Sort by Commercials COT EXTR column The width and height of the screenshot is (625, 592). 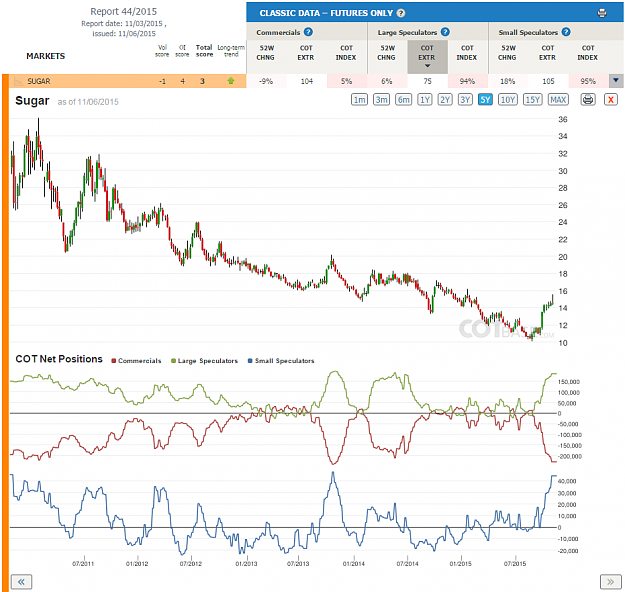pyautogui.click(x=306, y=53)
